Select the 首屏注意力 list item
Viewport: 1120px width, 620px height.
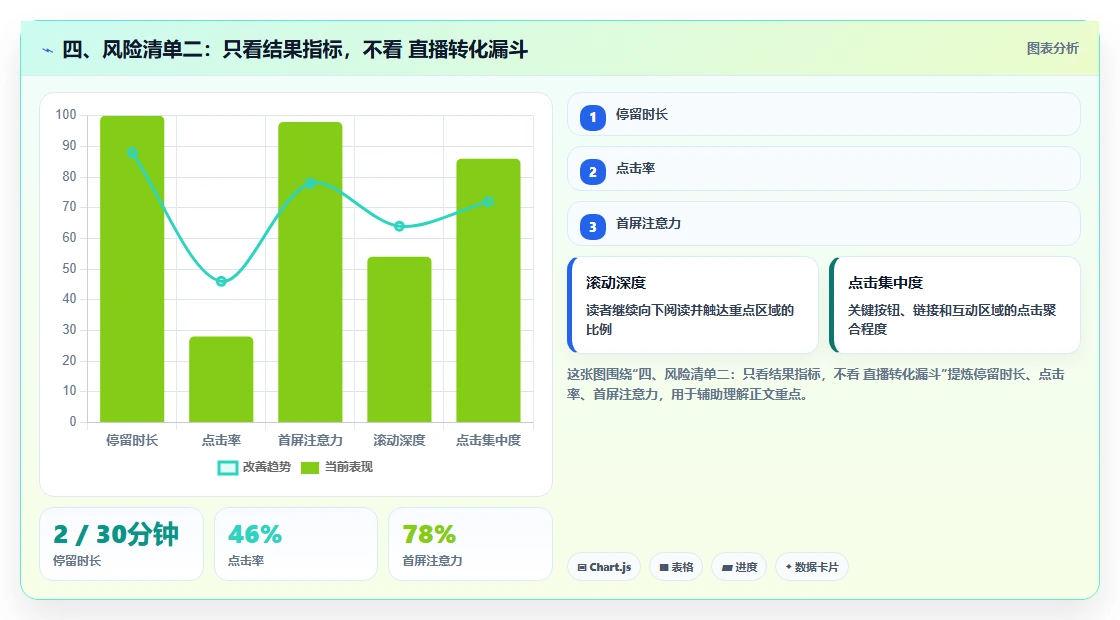tap(824, 224)
